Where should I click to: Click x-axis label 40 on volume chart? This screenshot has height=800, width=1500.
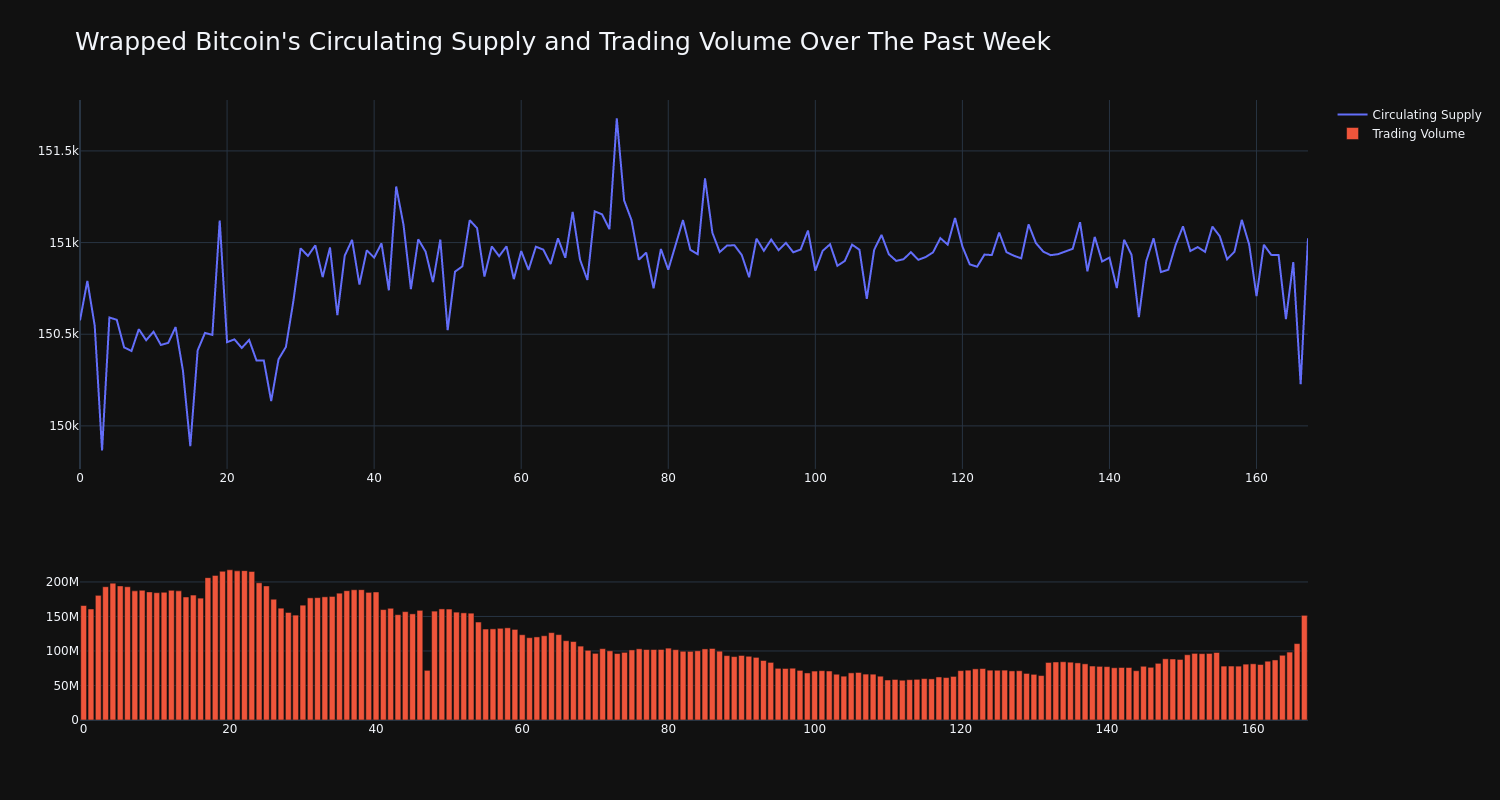[x=376, y=729]
